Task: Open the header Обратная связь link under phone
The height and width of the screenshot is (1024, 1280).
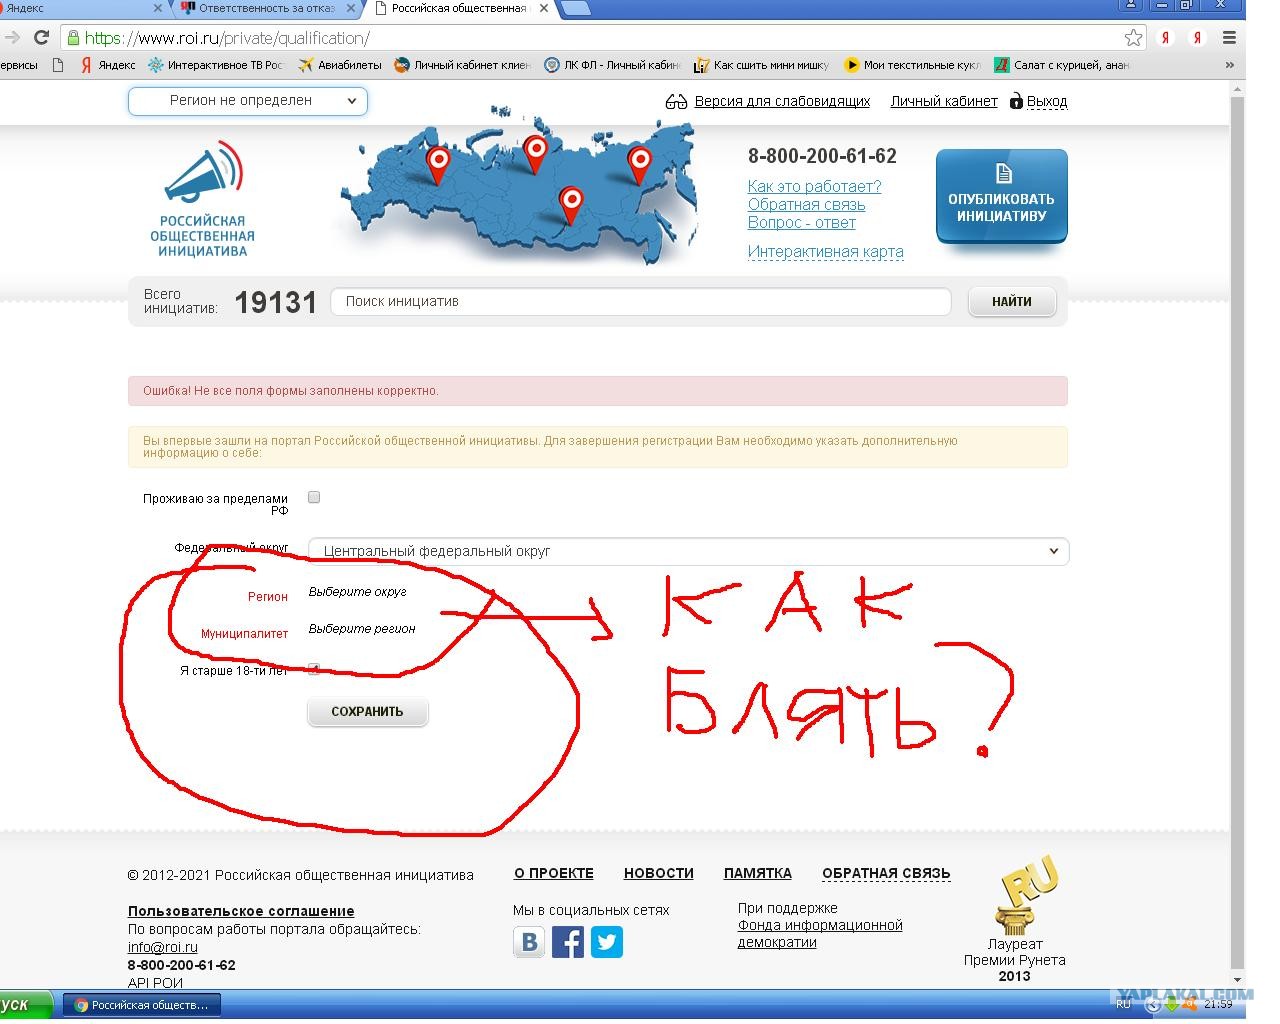Action: pos(807,204)
